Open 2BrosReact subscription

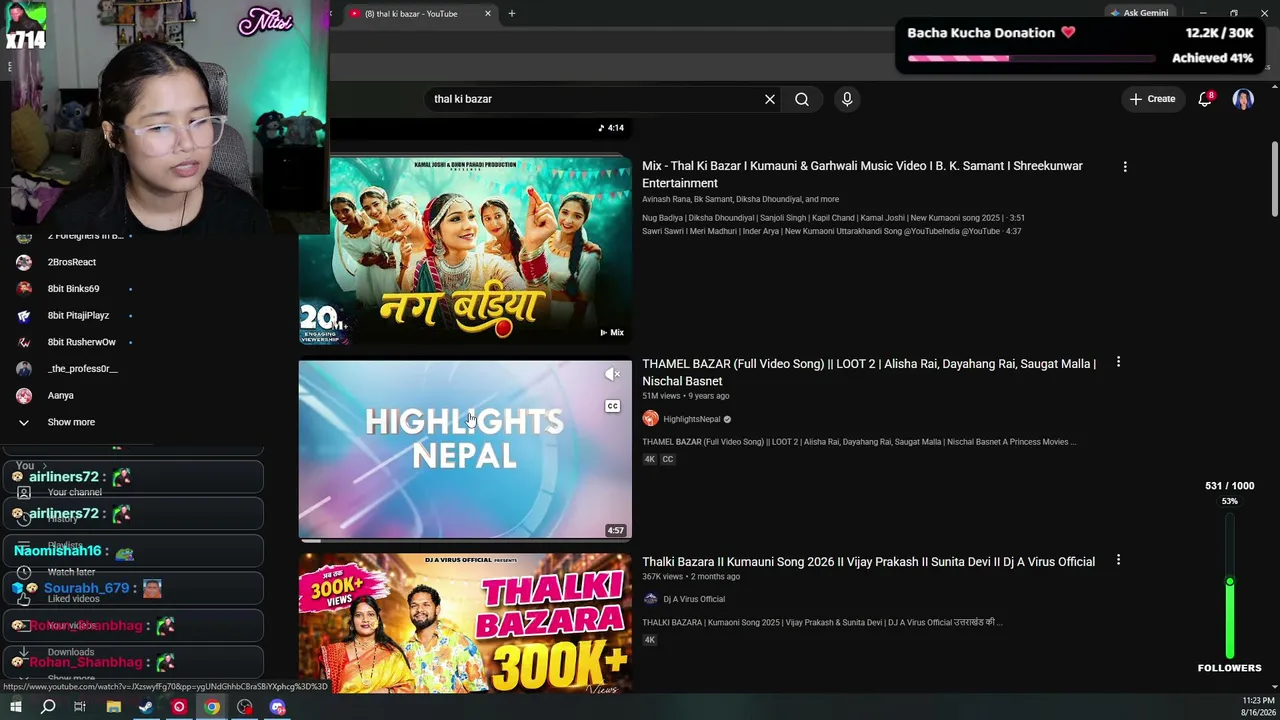(x=72, y=262)
